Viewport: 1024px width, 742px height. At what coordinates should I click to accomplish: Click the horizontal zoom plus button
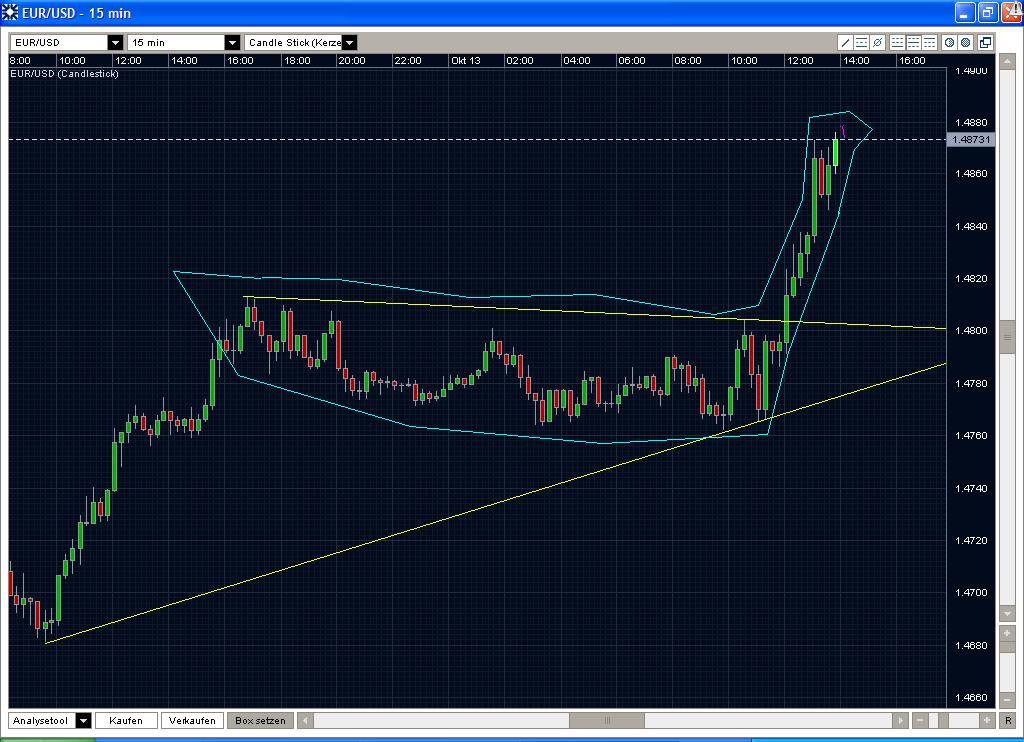987,720
